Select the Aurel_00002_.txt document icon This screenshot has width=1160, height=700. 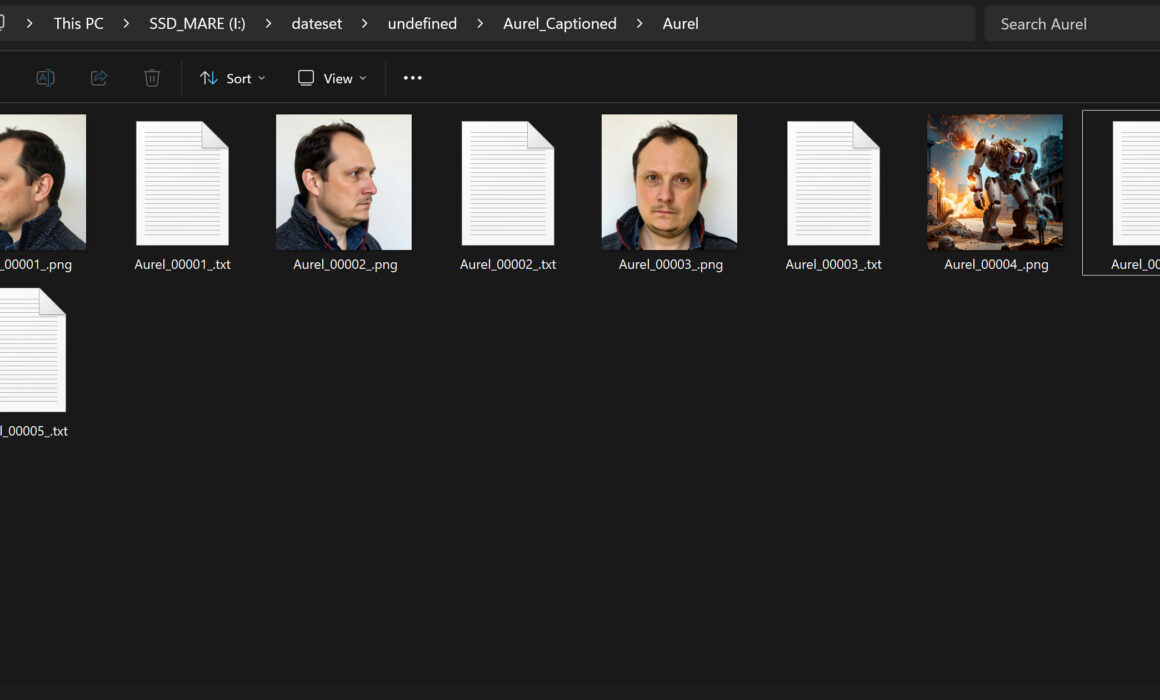point(508,183)
